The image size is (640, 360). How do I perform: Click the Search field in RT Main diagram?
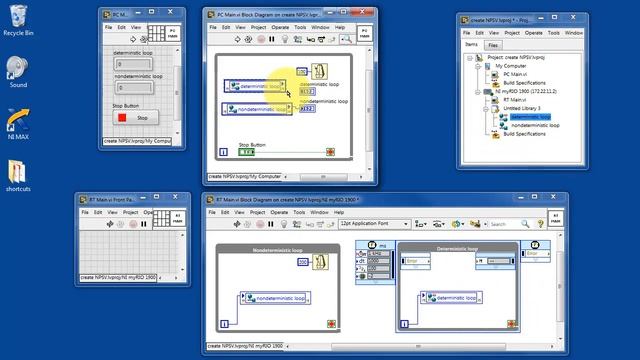tap(504, 224)
